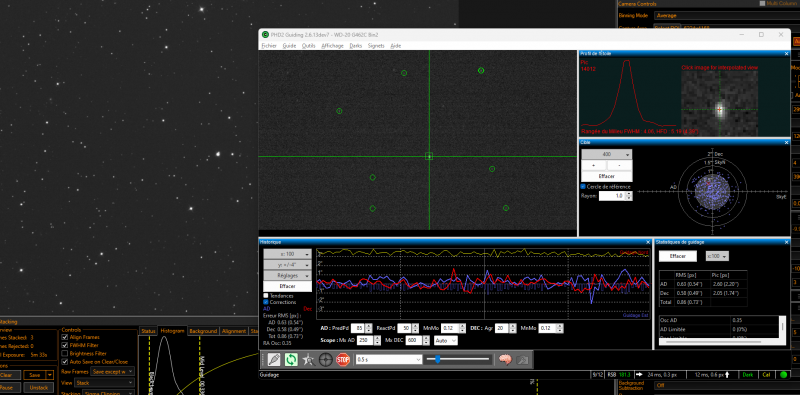Open the brain advanced settings icon

click(505, 360)
